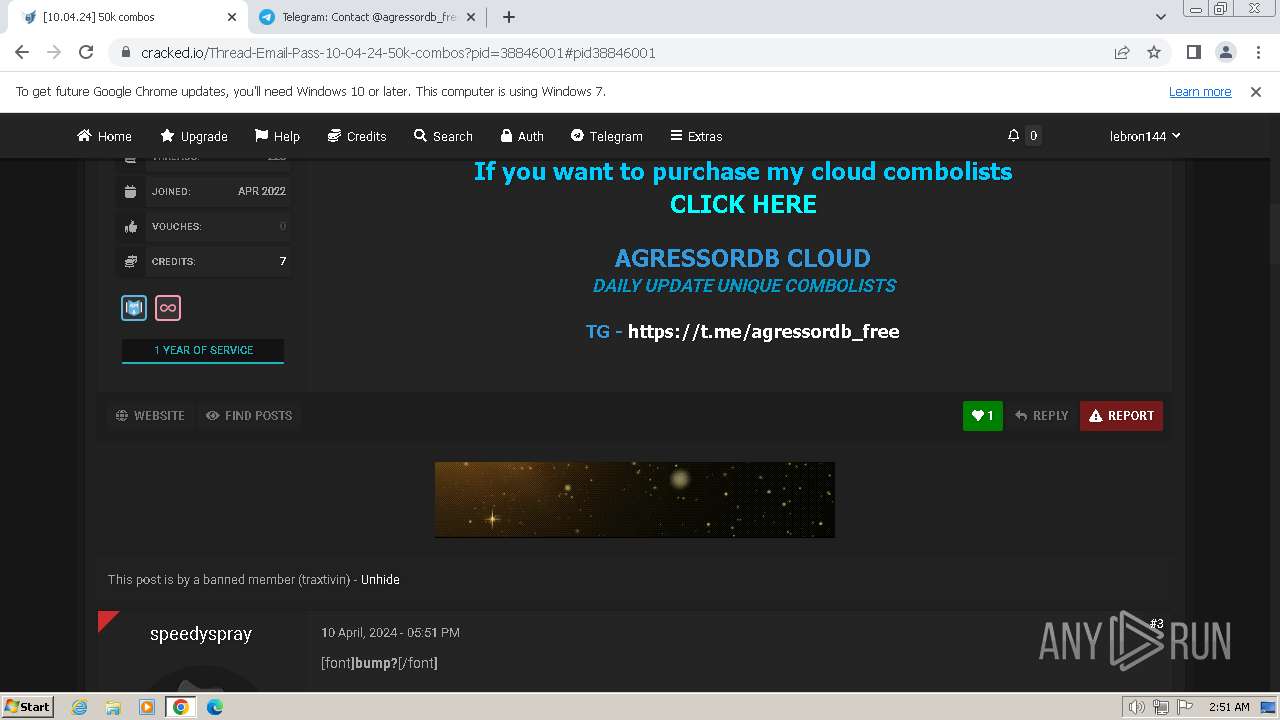Click the blue user badge icon
Viewport: 1280px width, 720px height.
134,308
